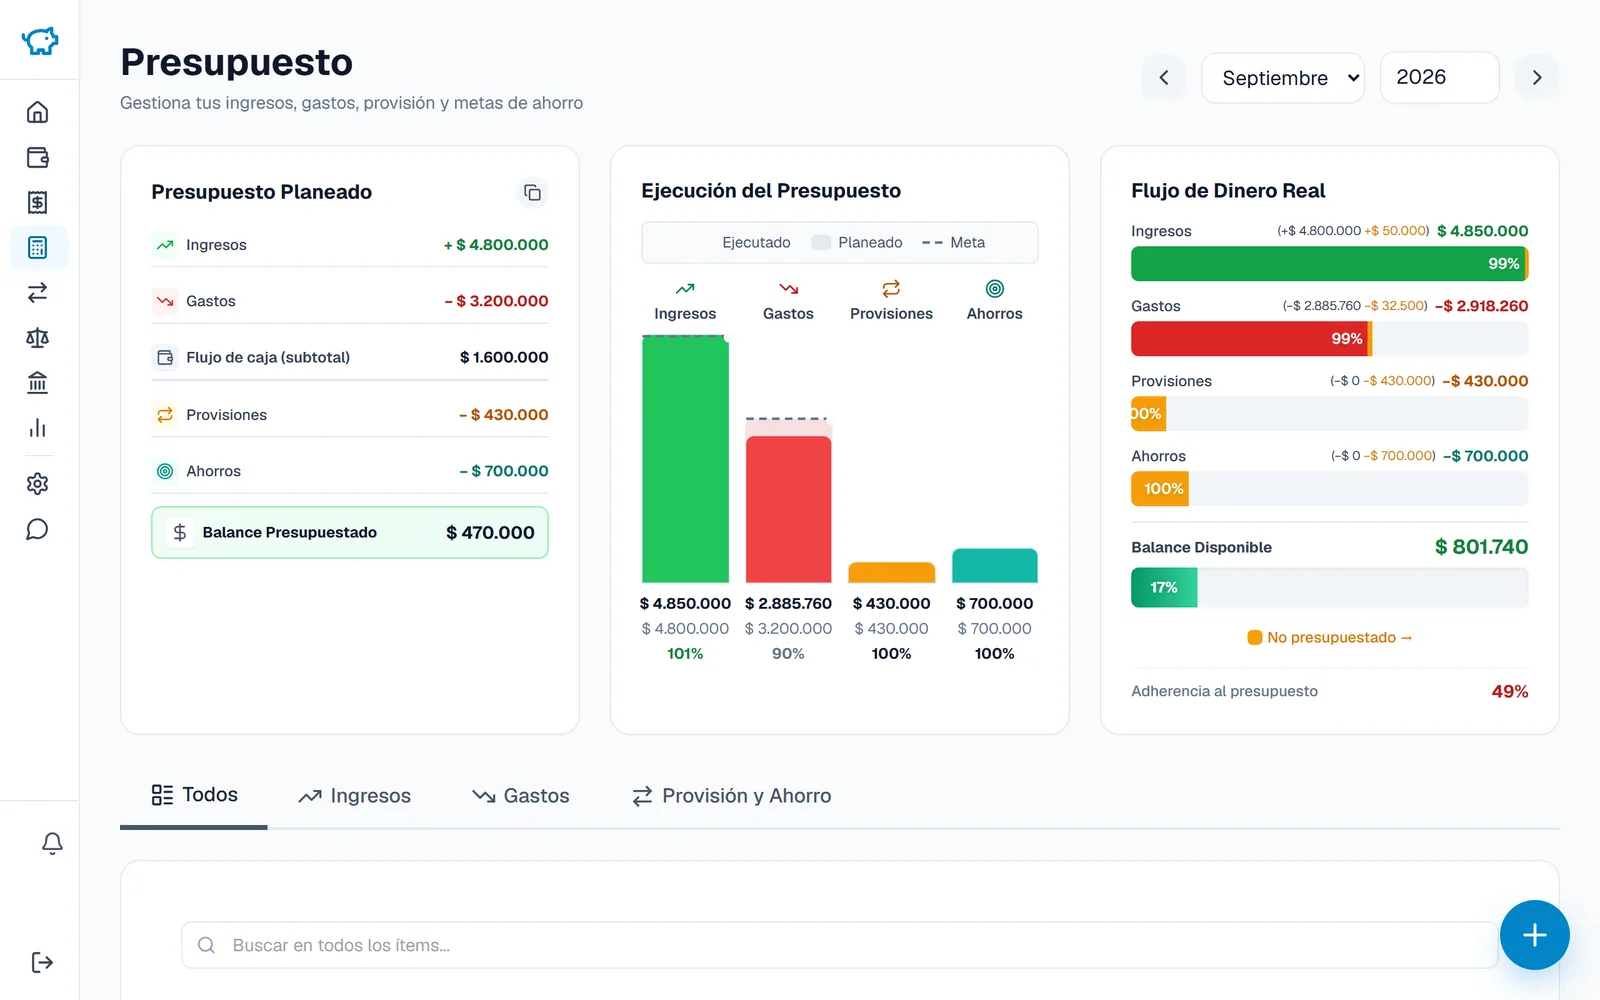Switch to the Ingresos tab
The height and width of the screenshot is (1000, 1600).
pyautogui.click(x=354, y=796)
